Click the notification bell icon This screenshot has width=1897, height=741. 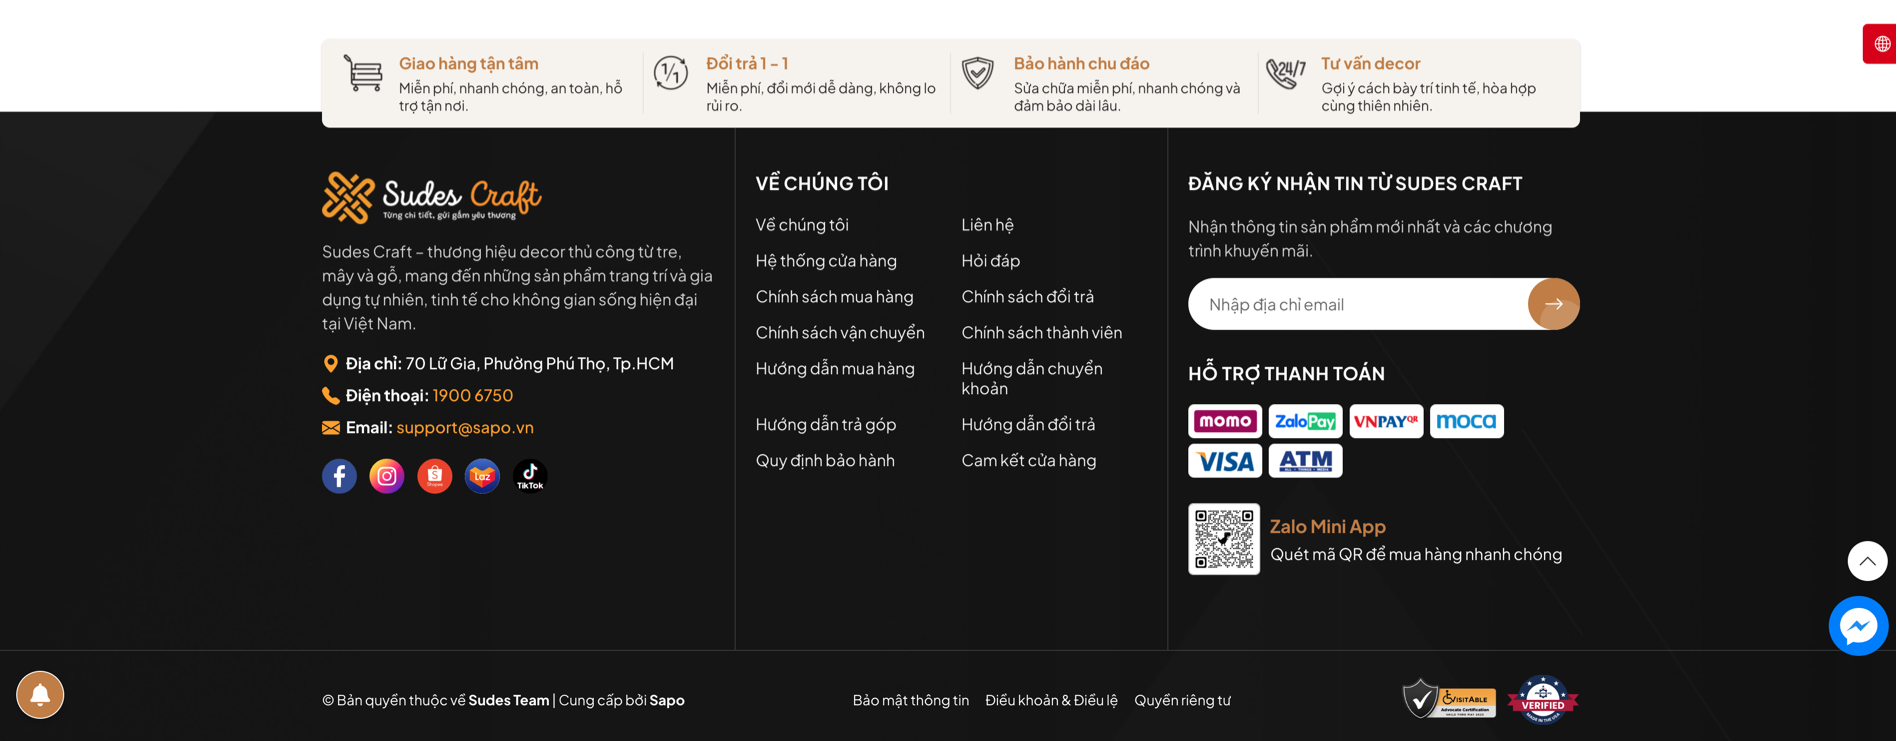click(40, 695)
